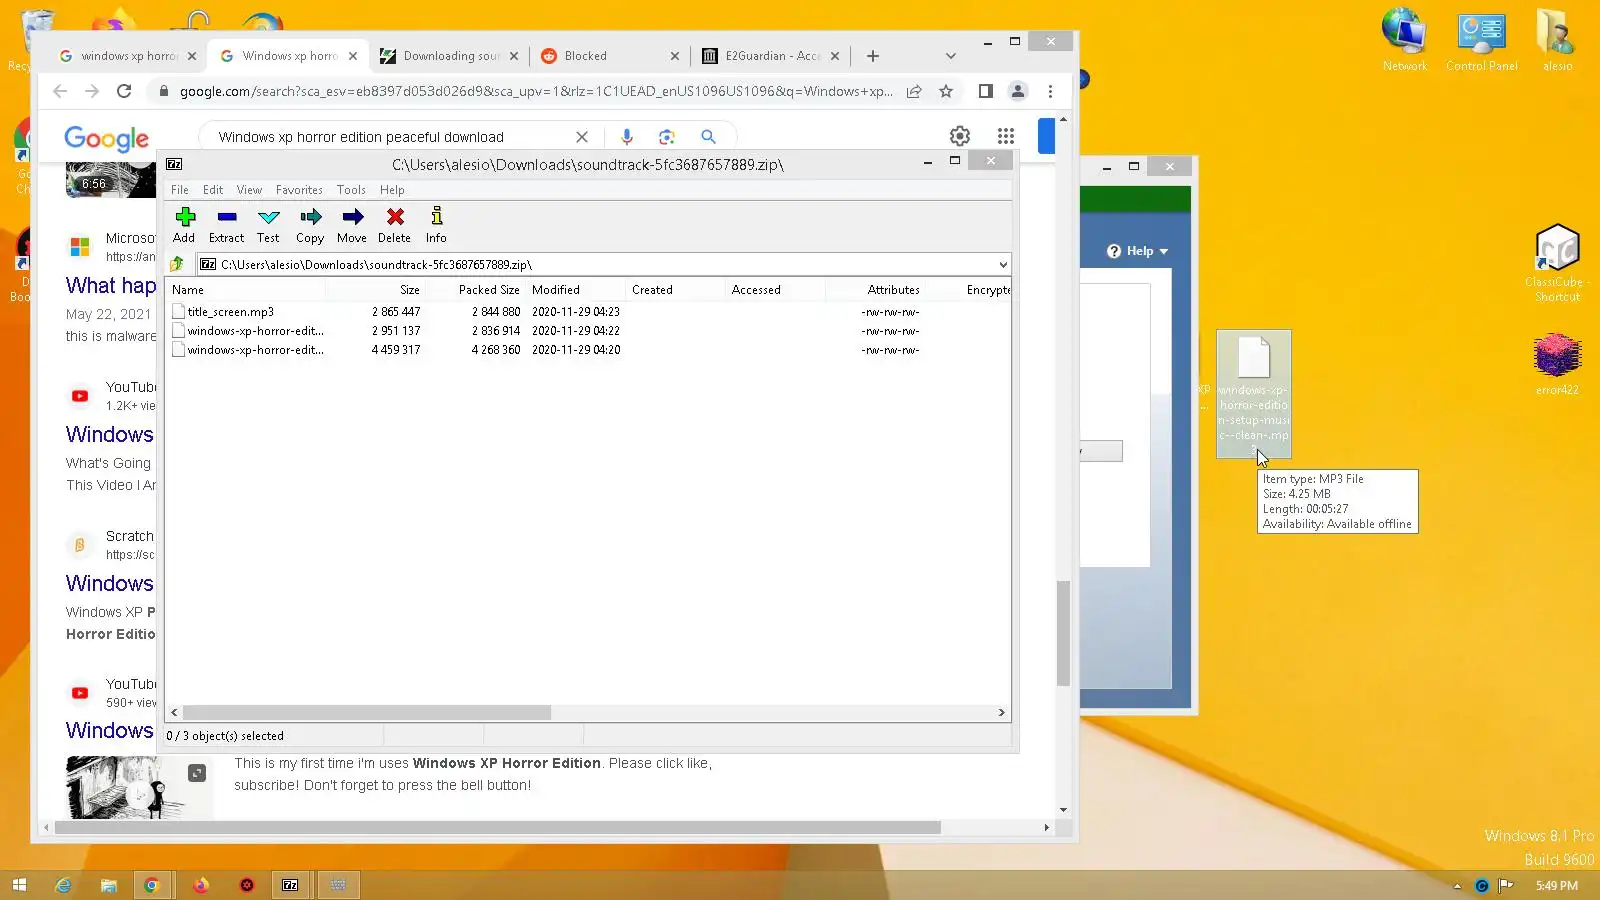This screenshot has height=900, width=1600.
Task: Open File Explorer from the taskbar
Action: point(108,885)
